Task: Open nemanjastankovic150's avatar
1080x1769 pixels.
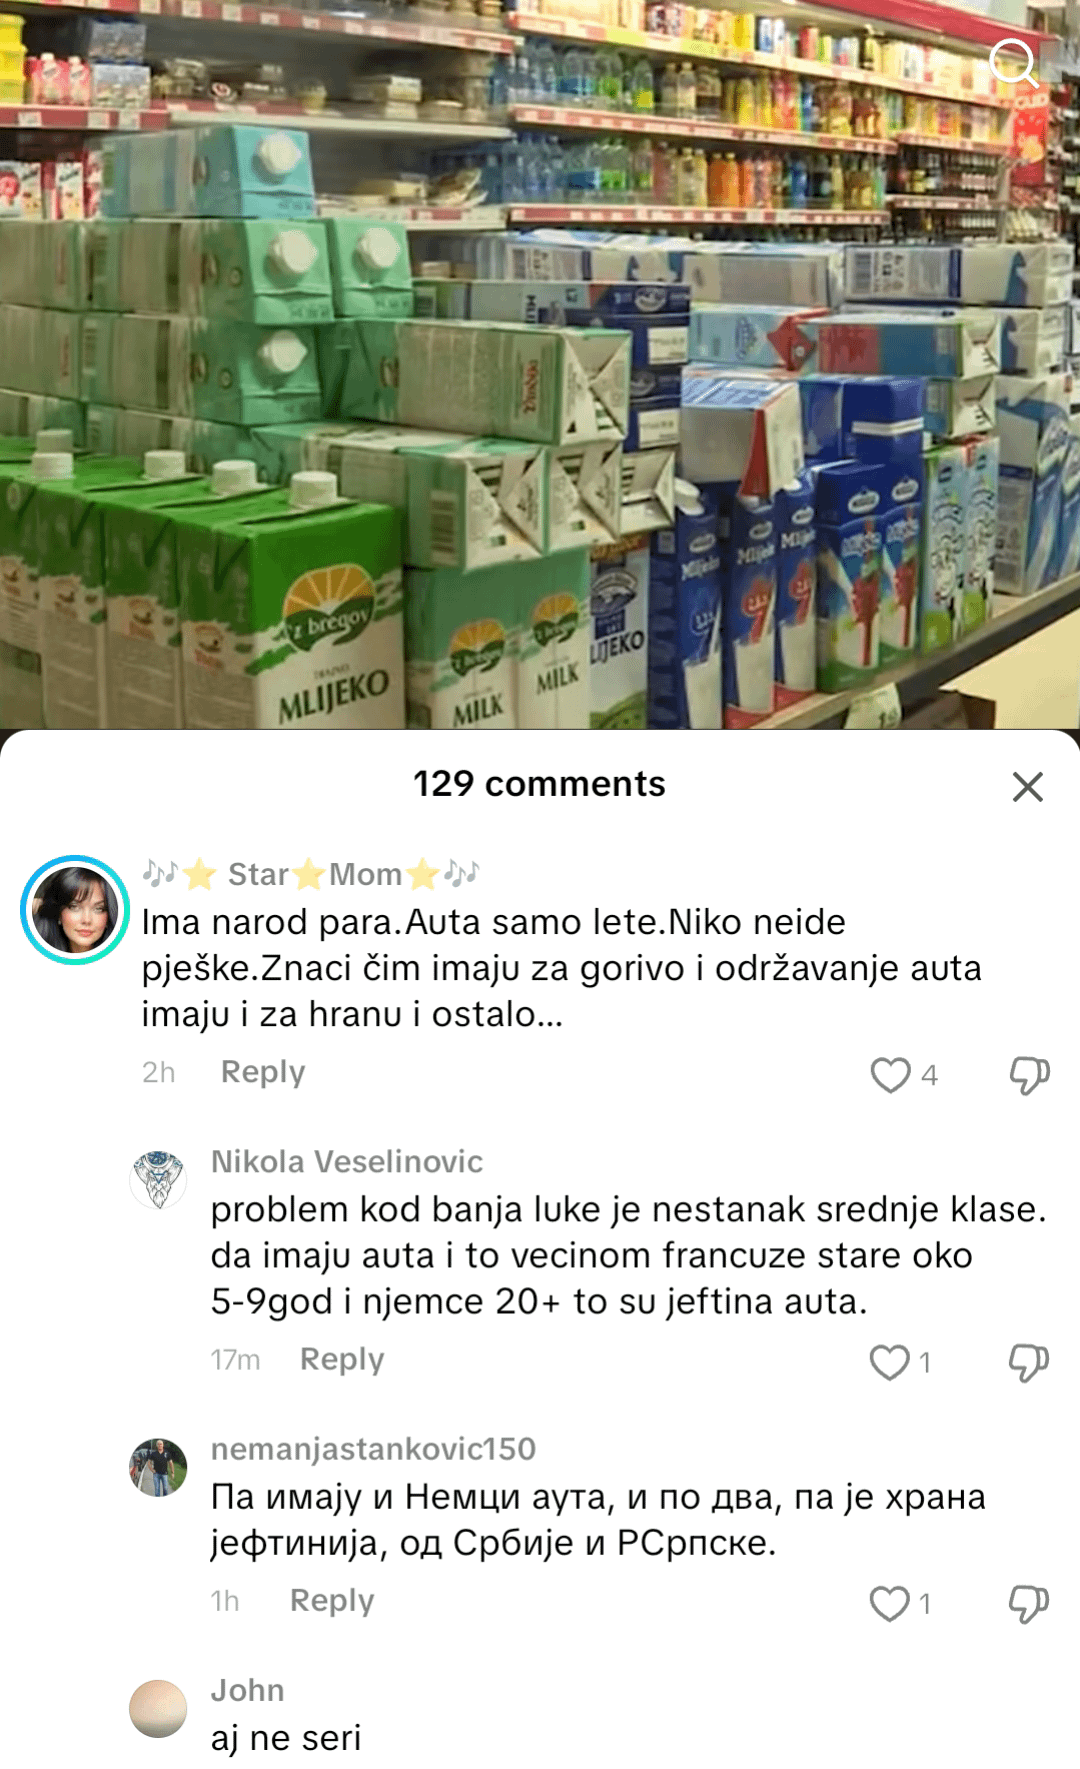Action: [x=158, y=1467]
